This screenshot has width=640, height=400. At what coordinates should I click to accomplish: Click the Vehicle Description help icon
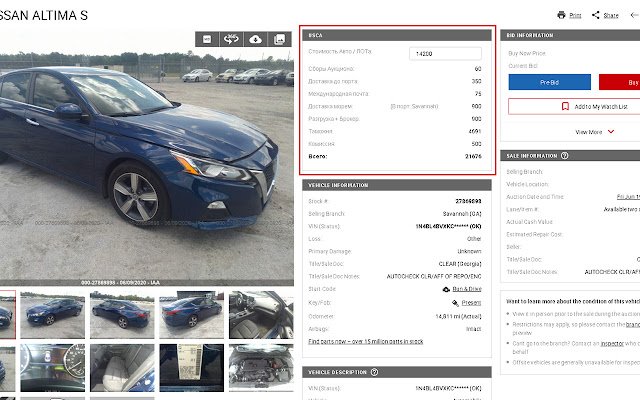[374, 372]
